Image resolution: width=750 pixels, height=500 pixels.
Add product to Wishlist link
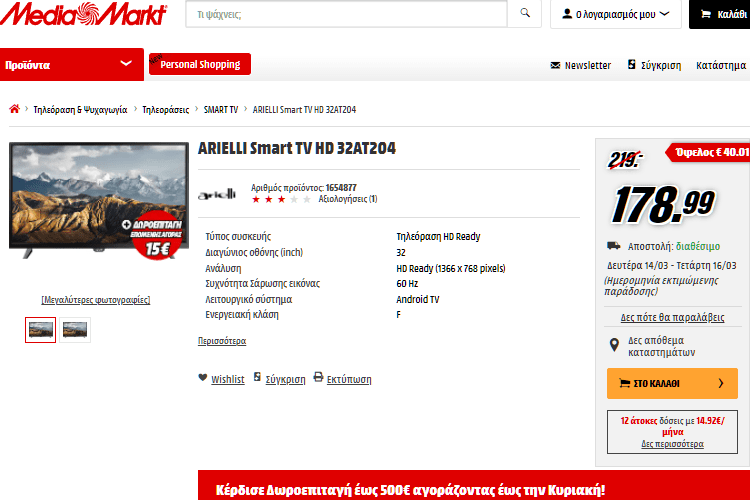[228, 379]
